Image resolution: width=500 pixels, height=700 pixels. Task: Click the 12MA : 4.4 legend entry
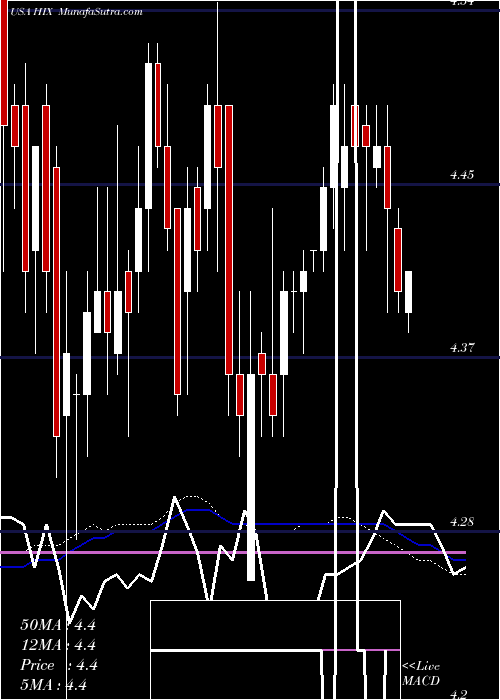click(x=58, y=645)
